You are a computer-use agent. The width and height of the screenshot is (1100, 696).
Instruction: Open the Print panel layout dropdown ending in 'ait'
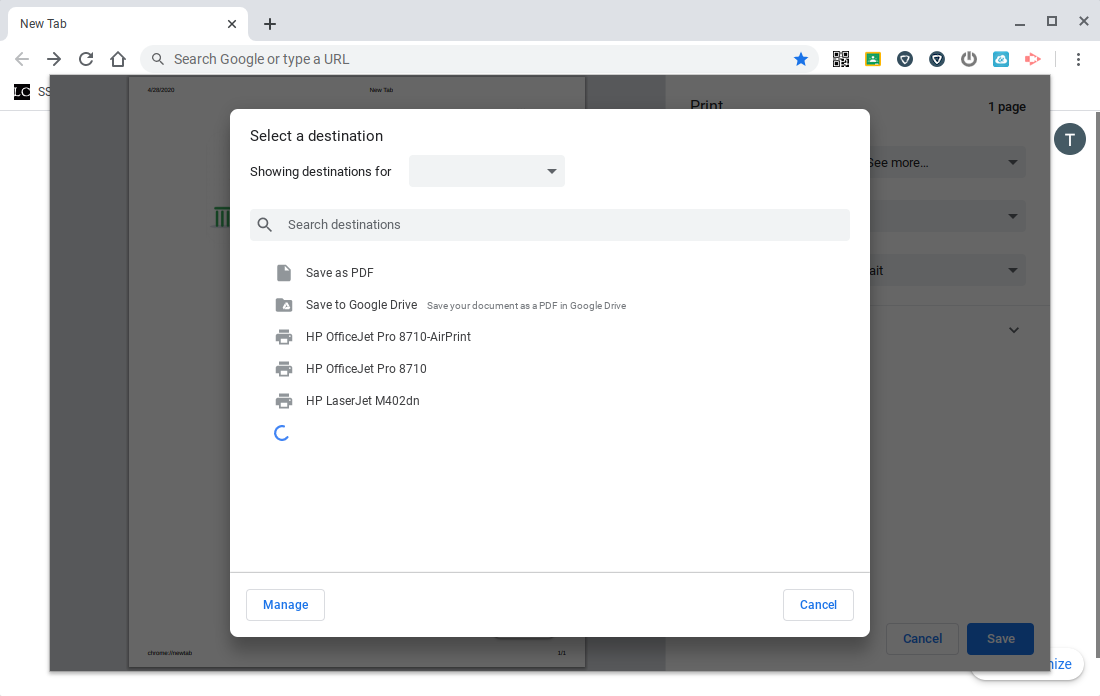tap(948, 270)
